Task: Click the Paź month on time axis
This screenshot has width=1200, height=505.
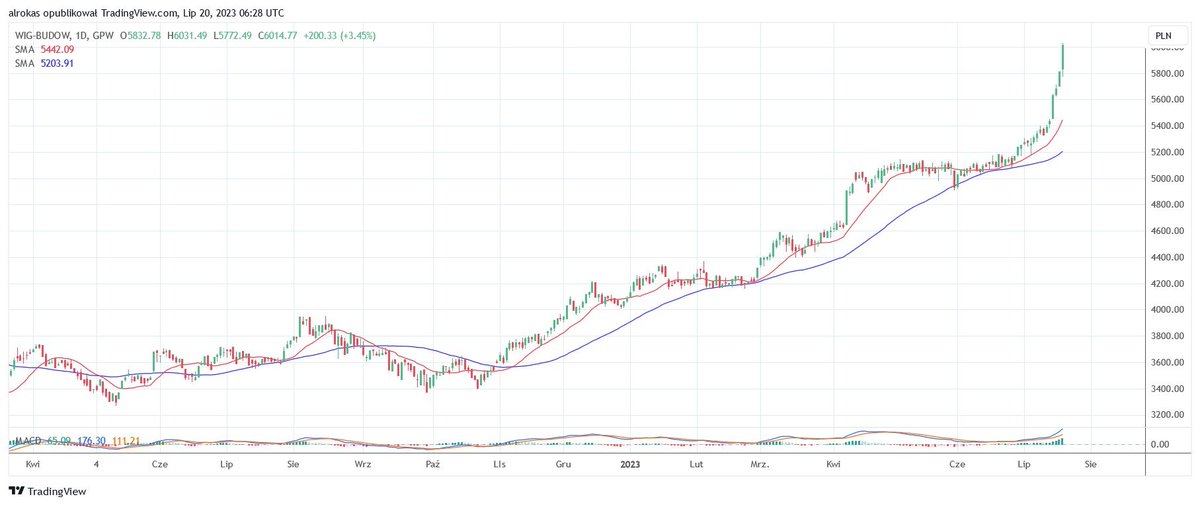Action: (432, 465)
